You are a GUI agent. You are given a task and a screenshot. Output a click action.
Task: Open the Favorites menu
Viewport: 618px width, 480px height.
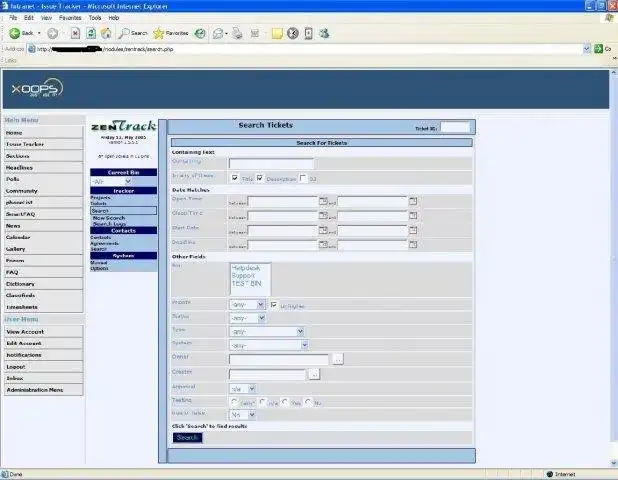(70, 18)
